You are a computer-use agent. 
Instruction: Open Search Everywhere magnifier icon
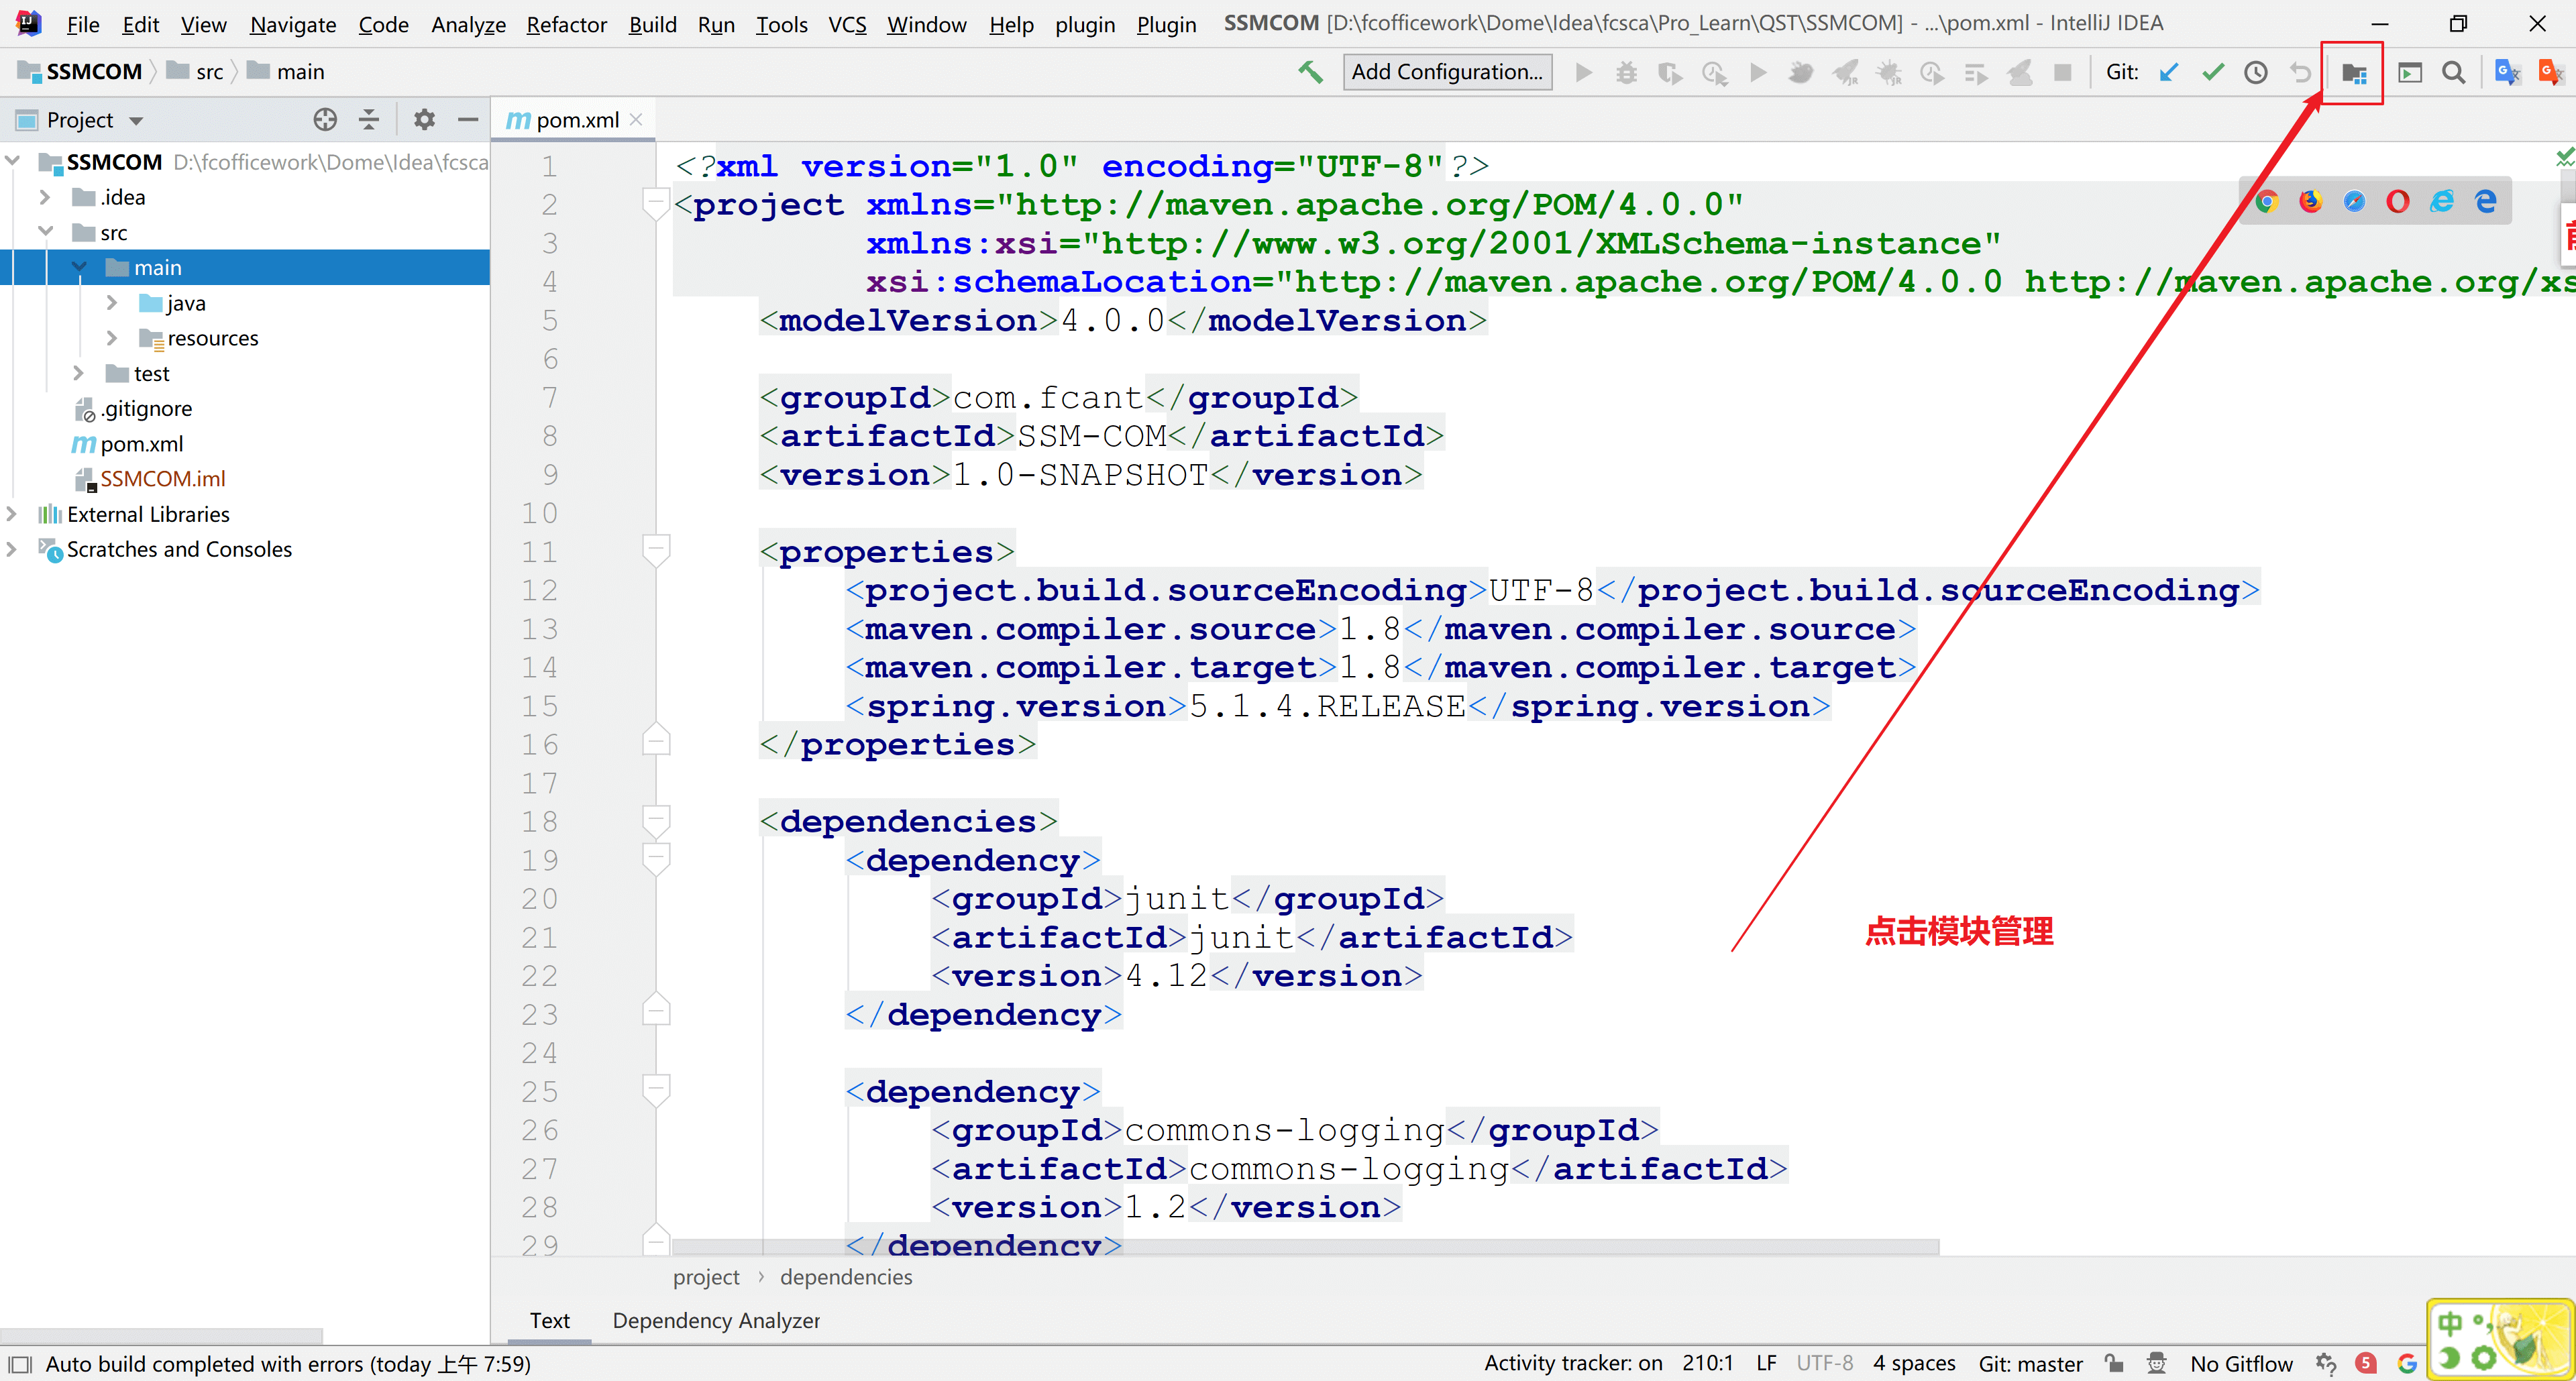pos(2452,72)
